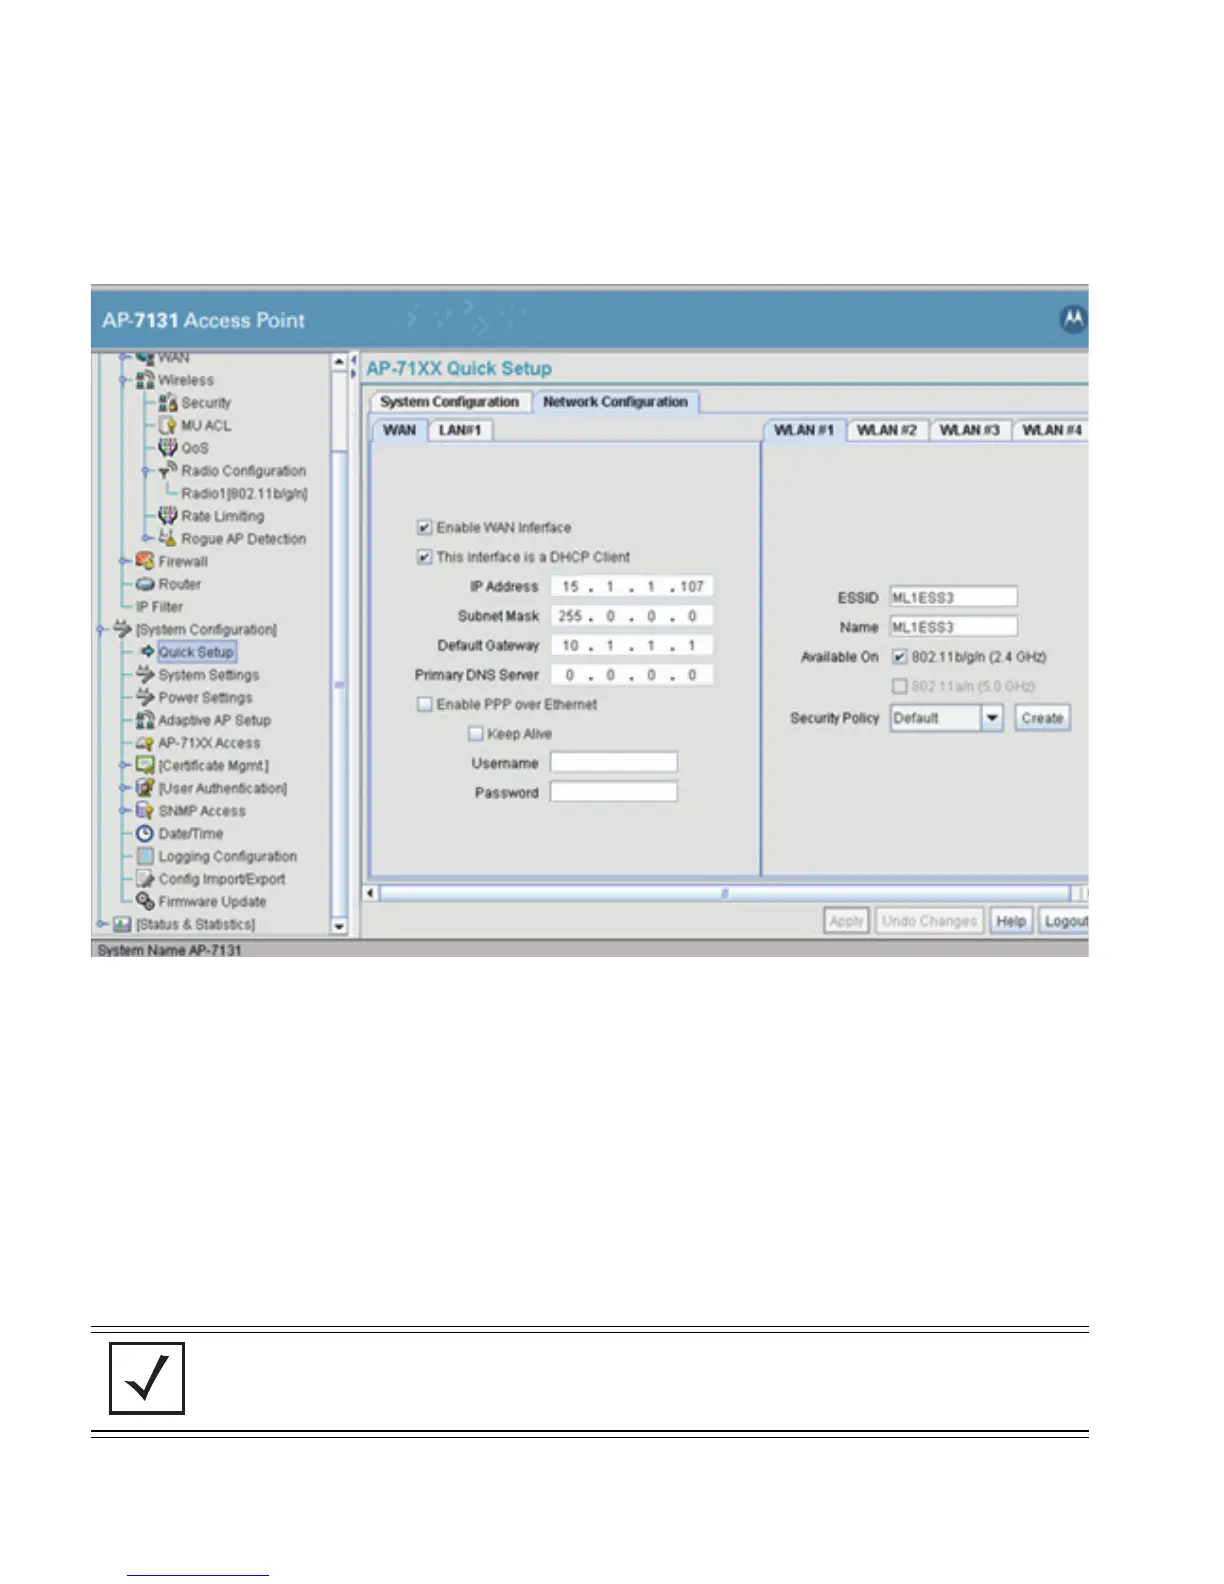Viewport: 1224px width, 1584px height.
Task: Click the WLAN Name input field
Action: tap(954, 627)
